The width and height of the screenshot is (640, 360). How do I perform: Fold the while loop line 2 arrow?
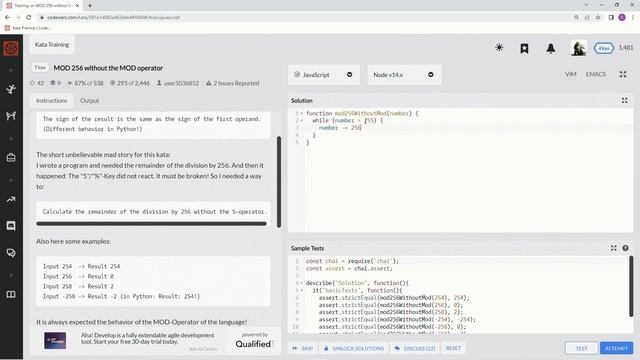pos(302,120)
